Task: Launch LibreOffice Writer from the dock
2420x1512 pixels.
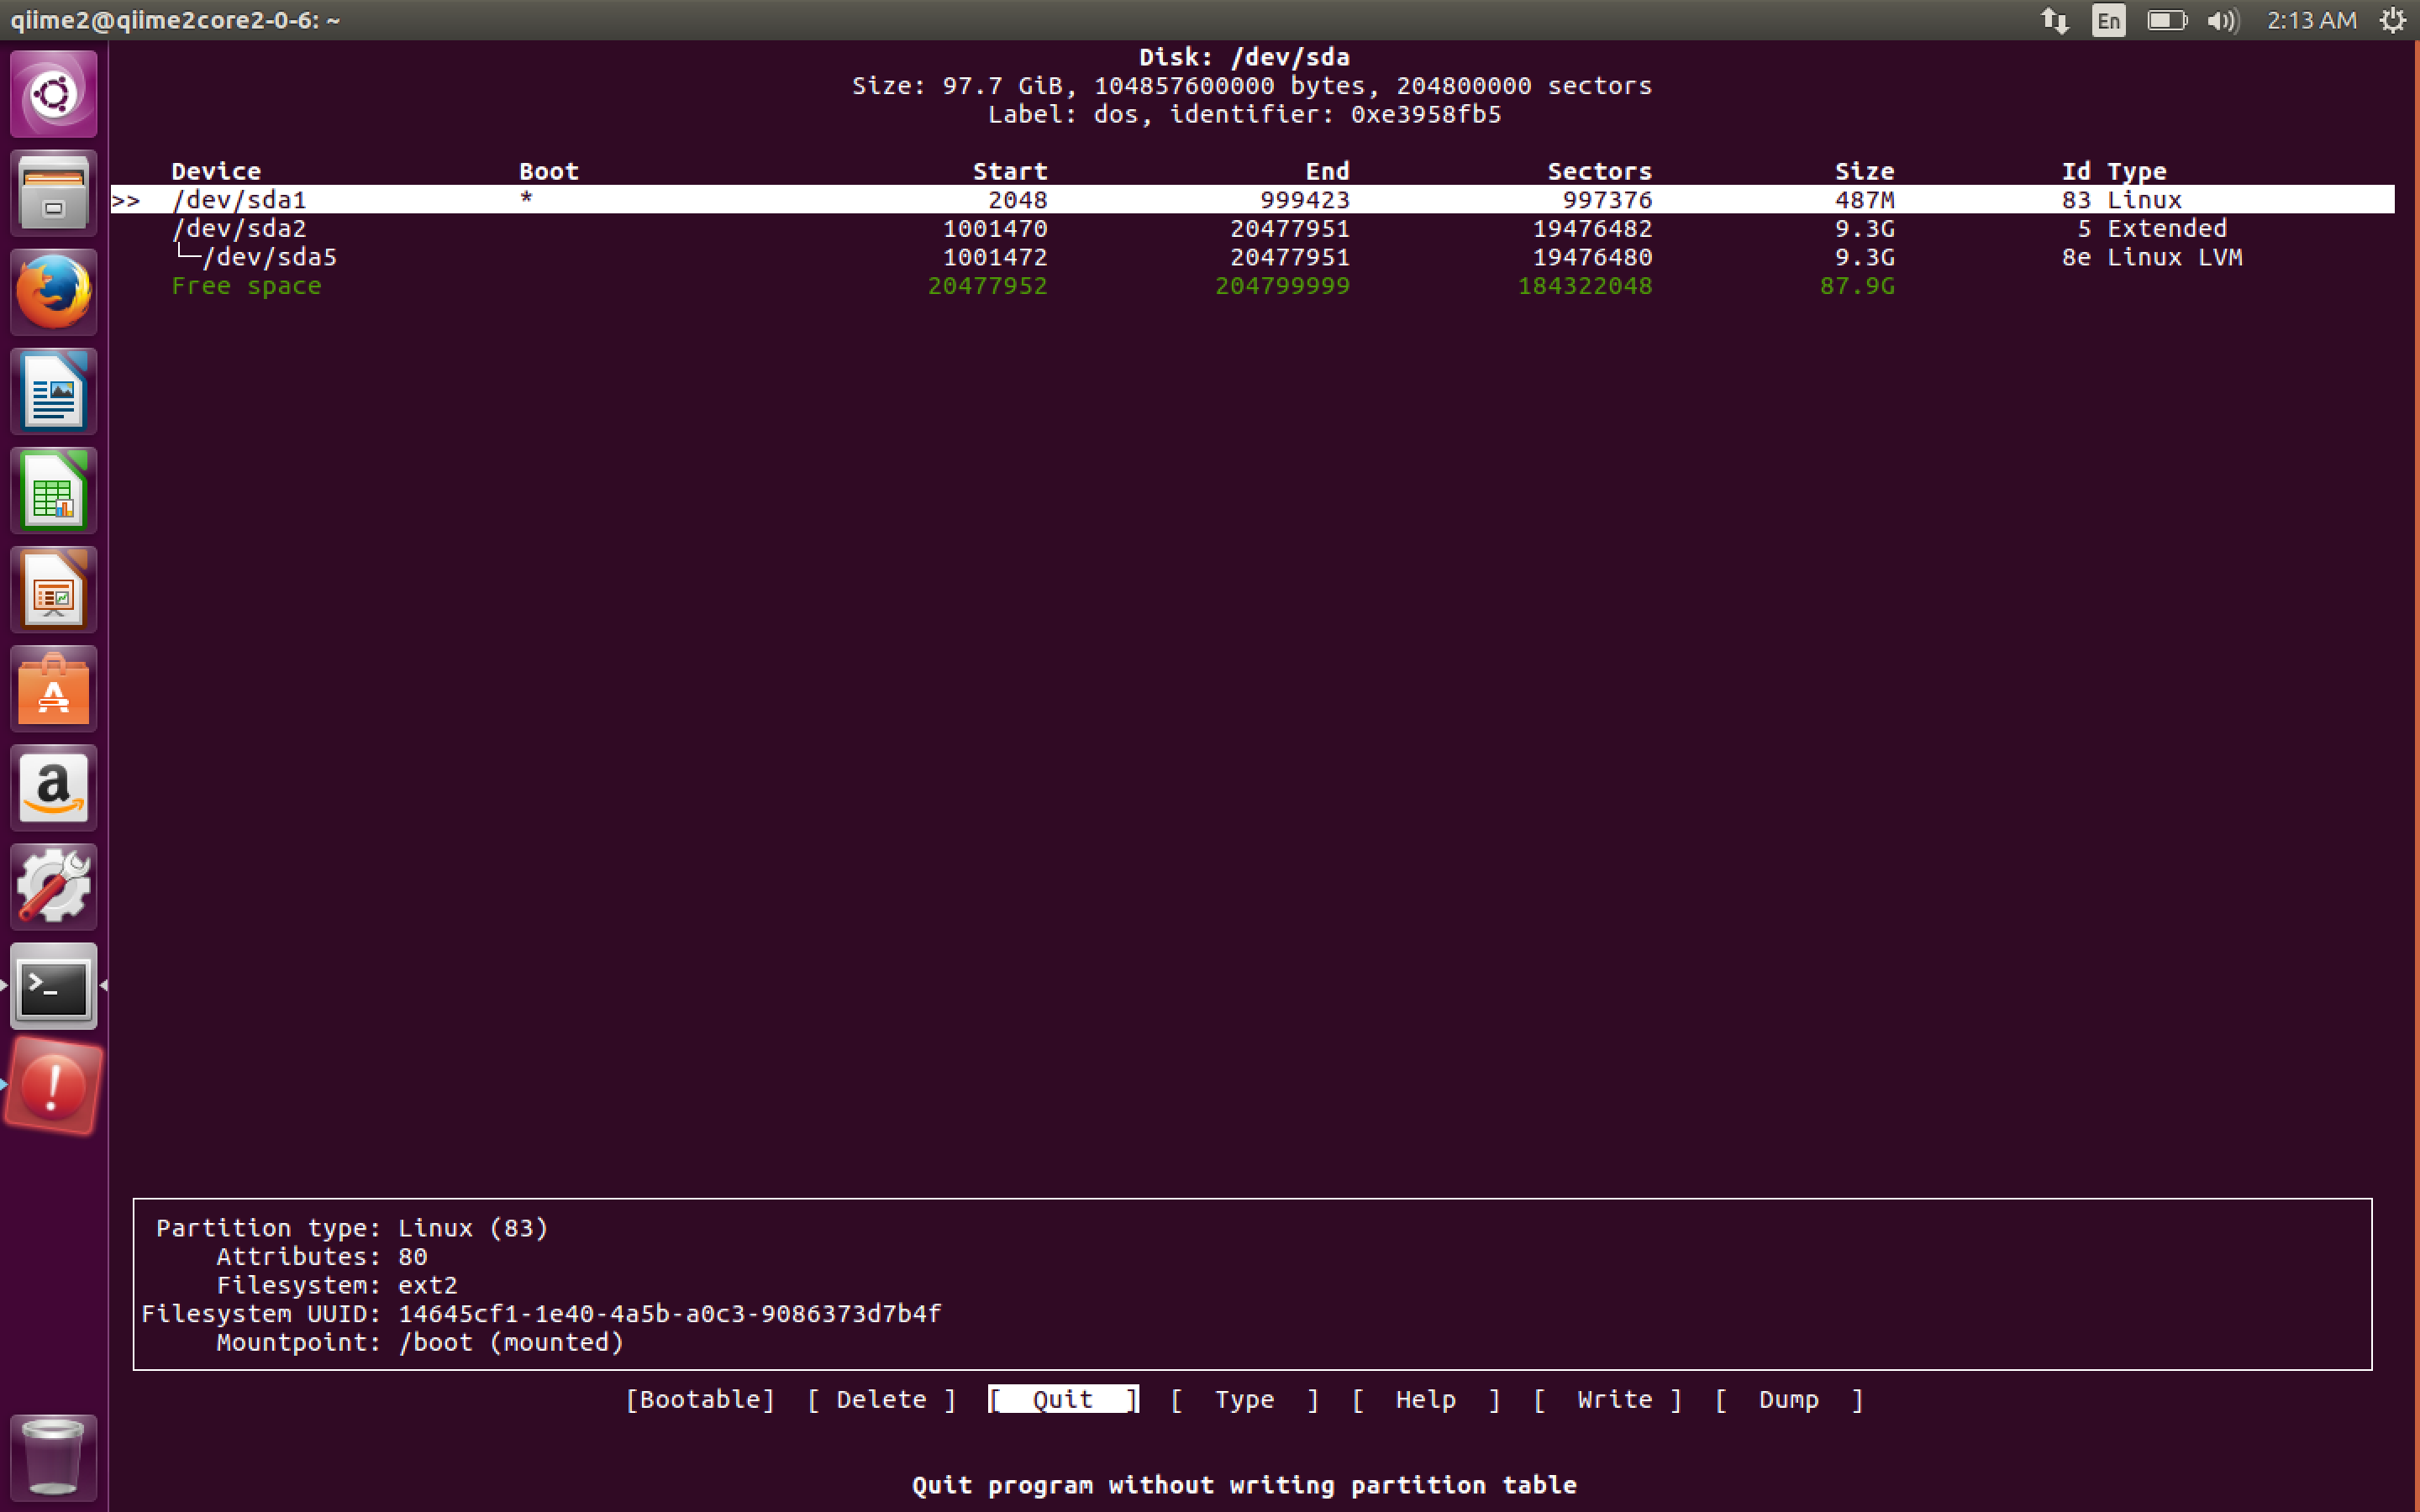Action: (54, 391)
